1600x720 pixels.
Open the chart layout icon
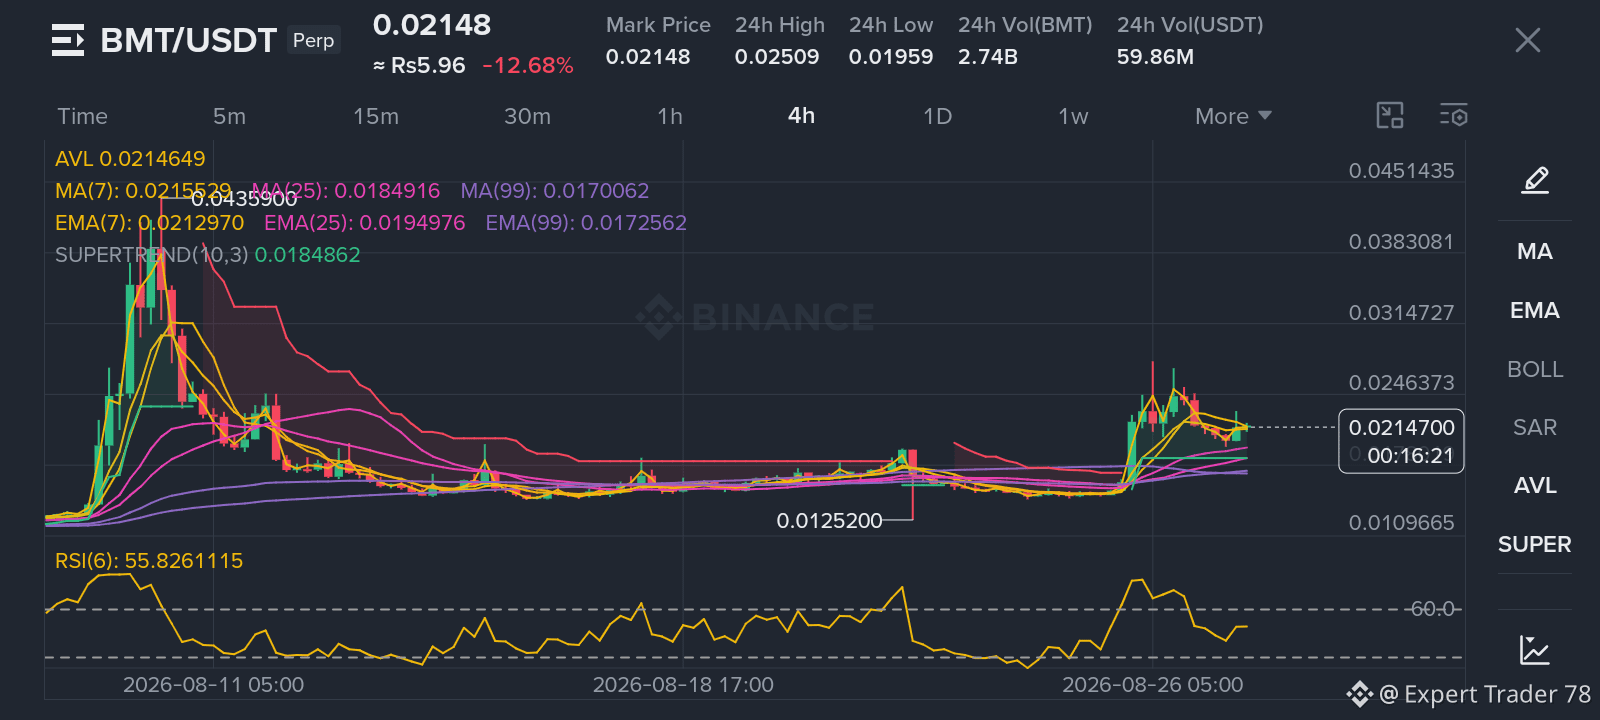click(1390, 116)
